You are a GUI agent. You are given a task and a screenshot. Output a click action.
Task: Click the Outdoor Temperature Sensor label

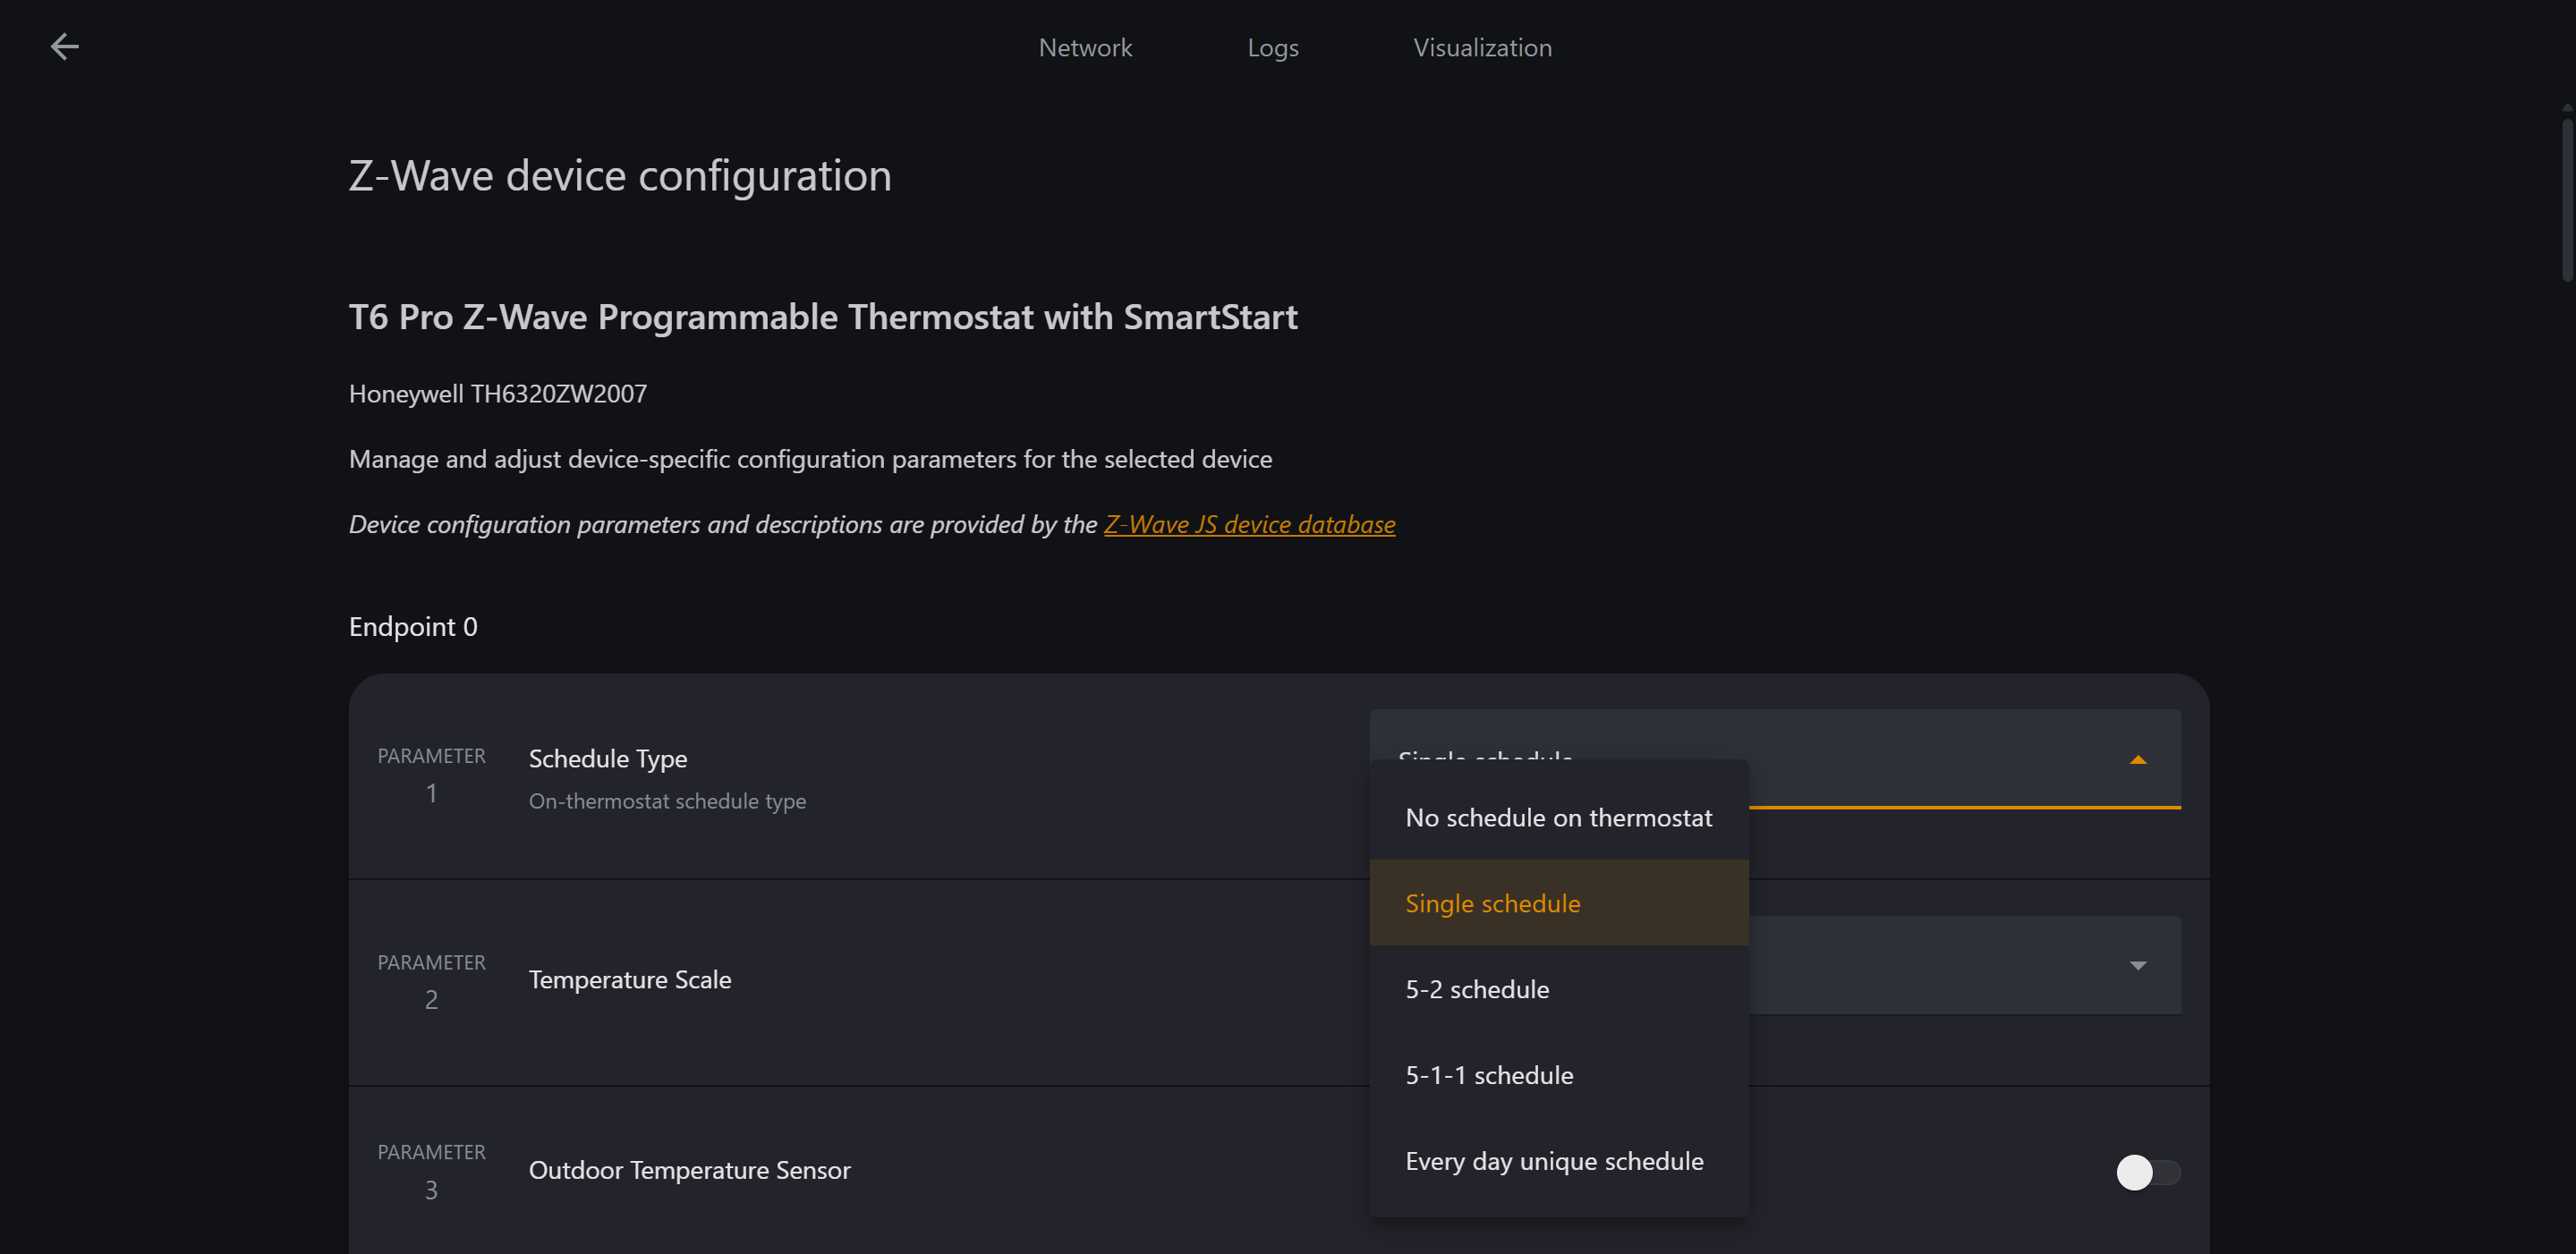(x=689, y=1170)
